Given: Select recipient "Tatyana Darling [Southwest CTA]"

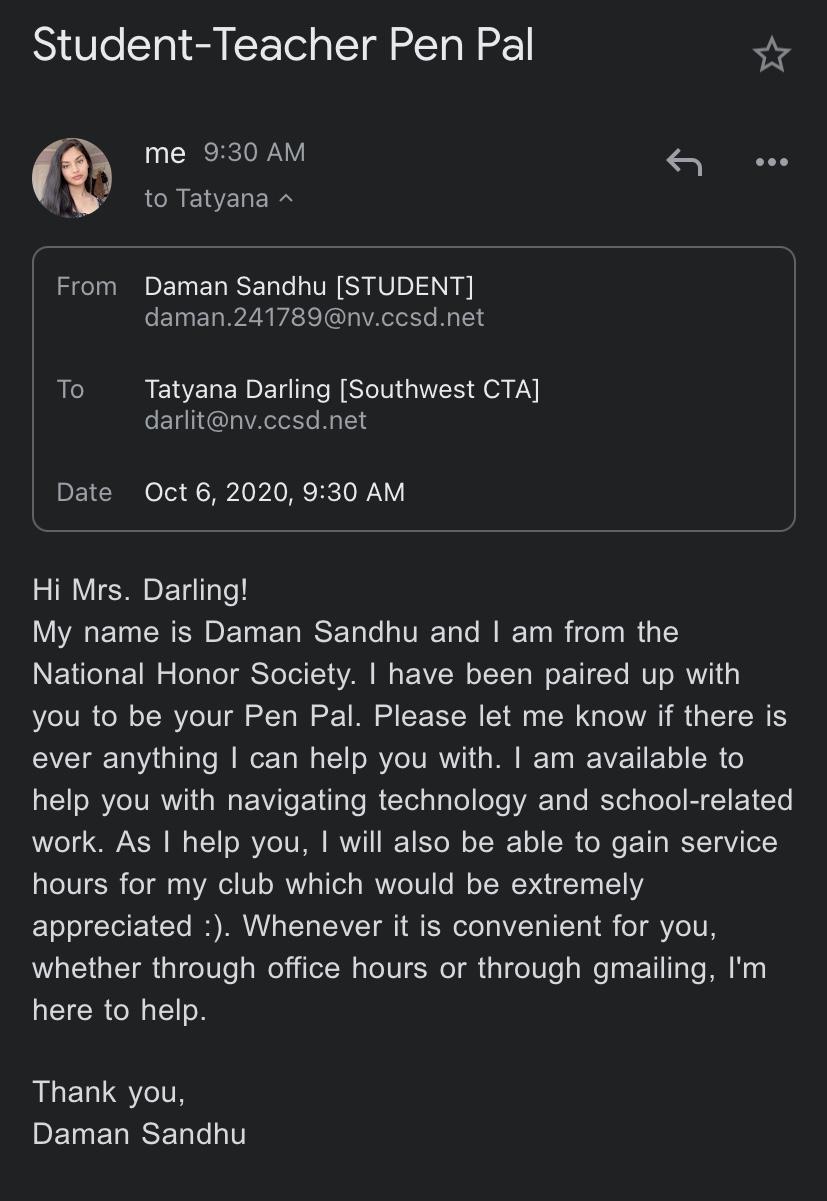Looking at the screenshot, I should (x=342, y=389).
